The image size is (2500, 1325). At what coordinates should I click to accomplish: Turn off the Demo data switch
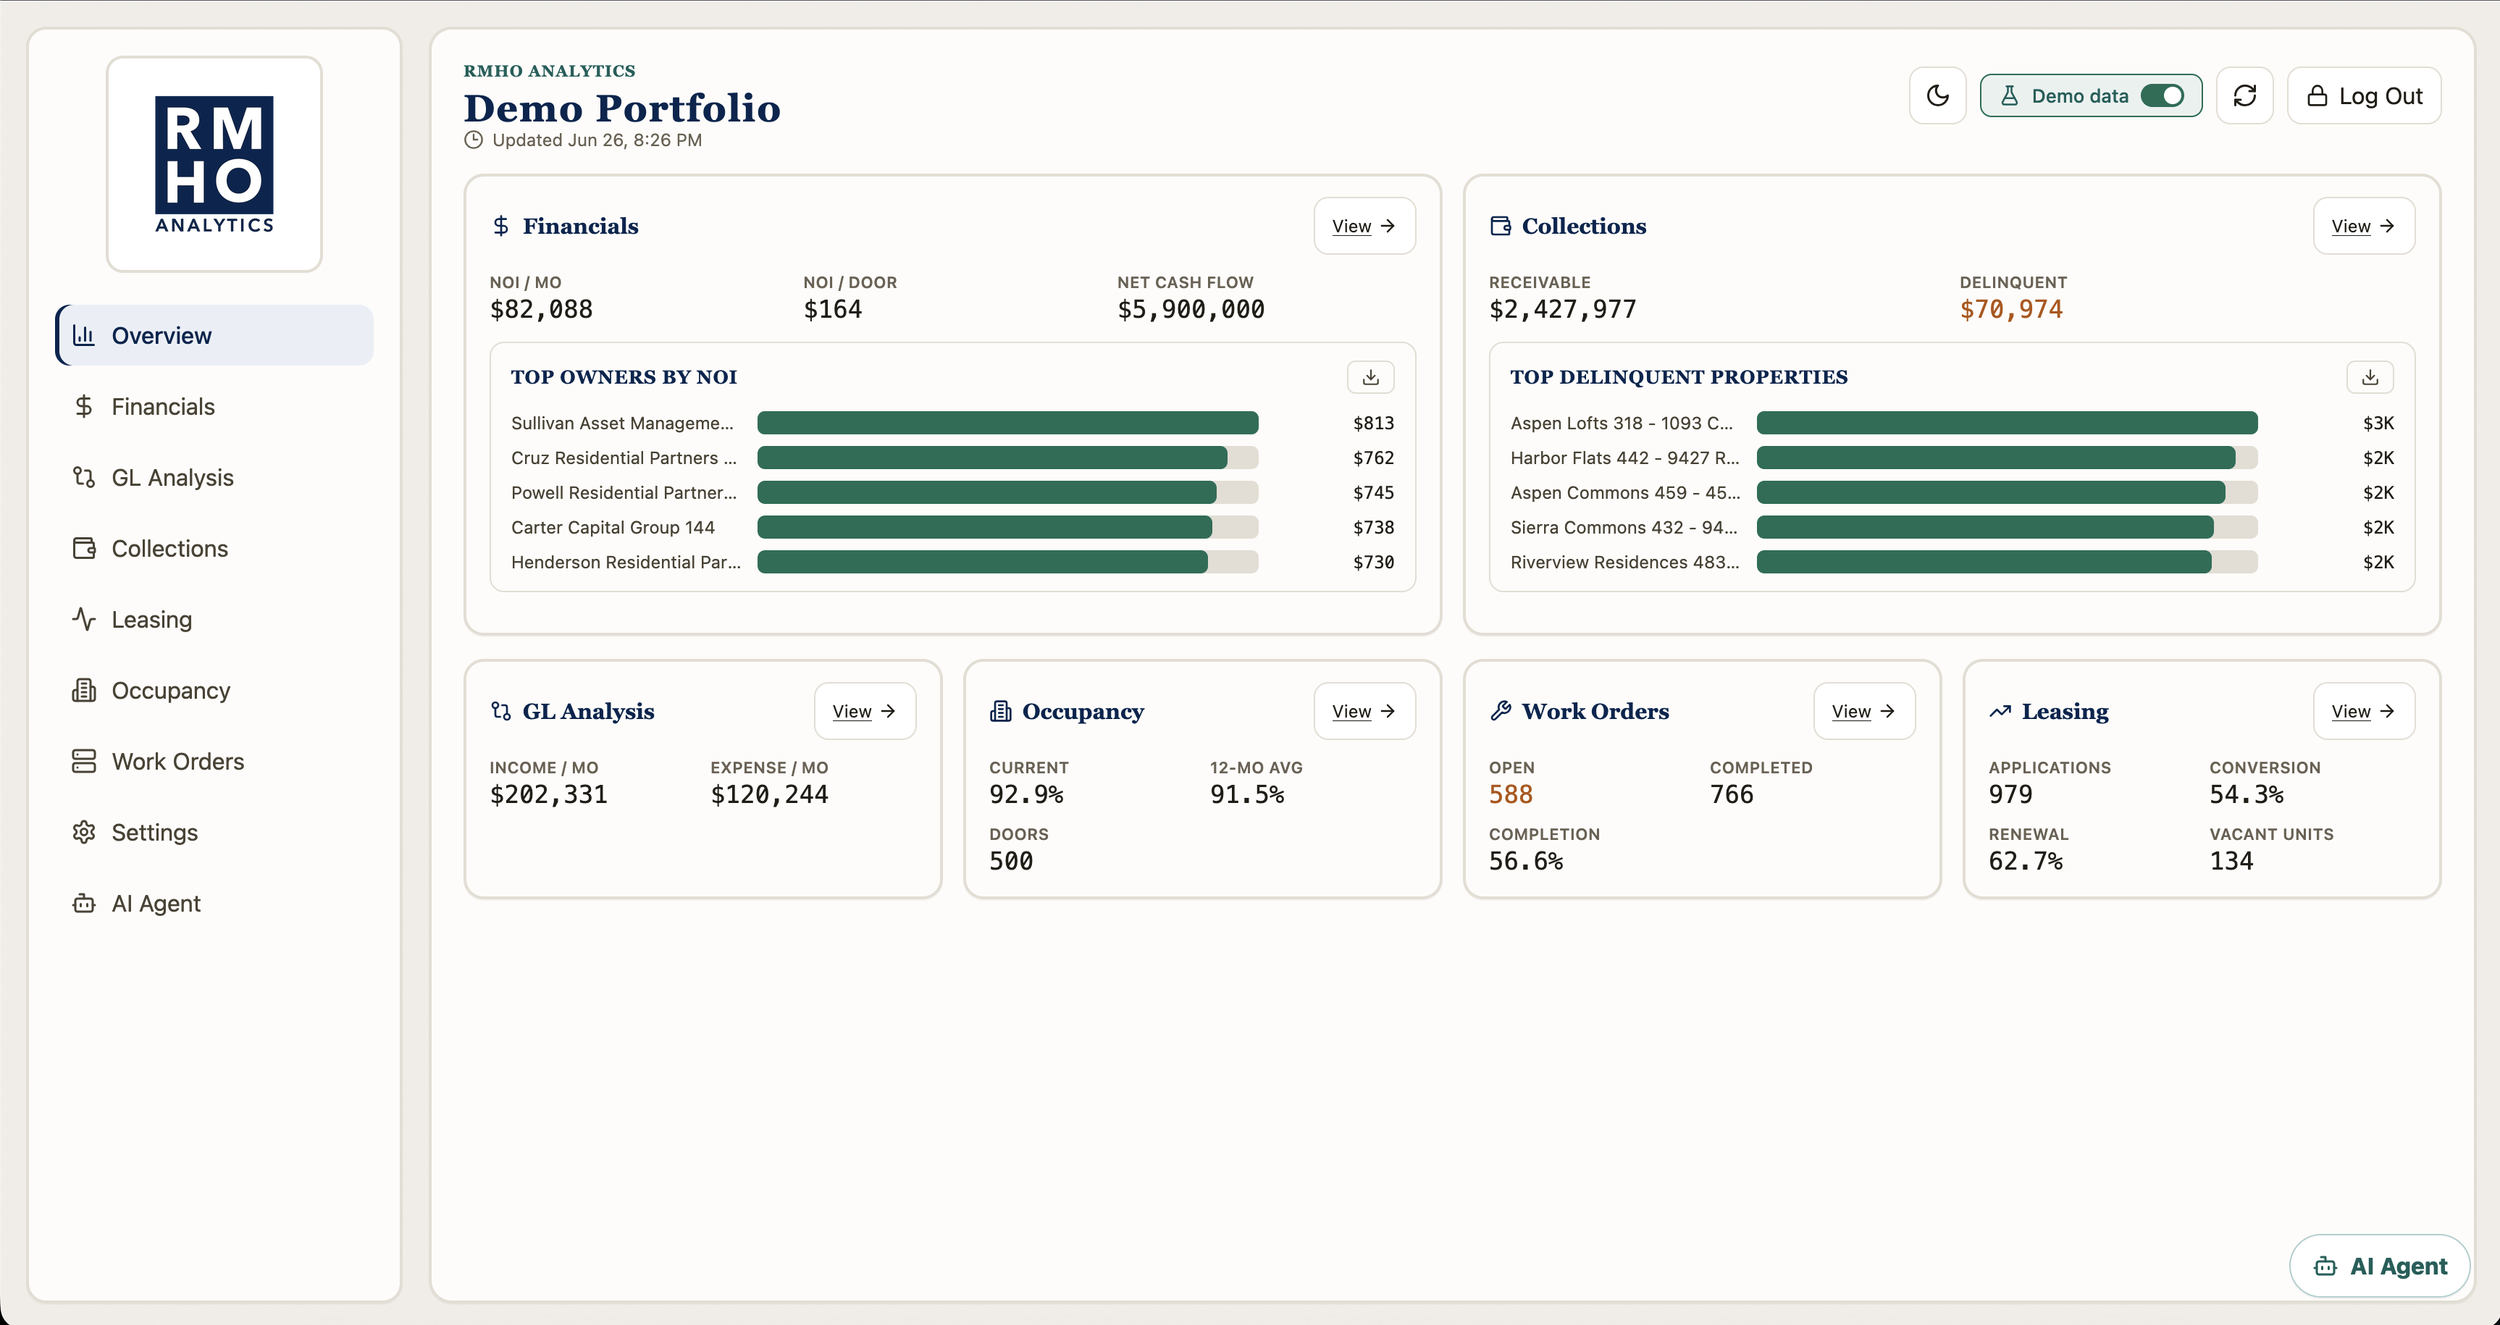coord(2161,96)
